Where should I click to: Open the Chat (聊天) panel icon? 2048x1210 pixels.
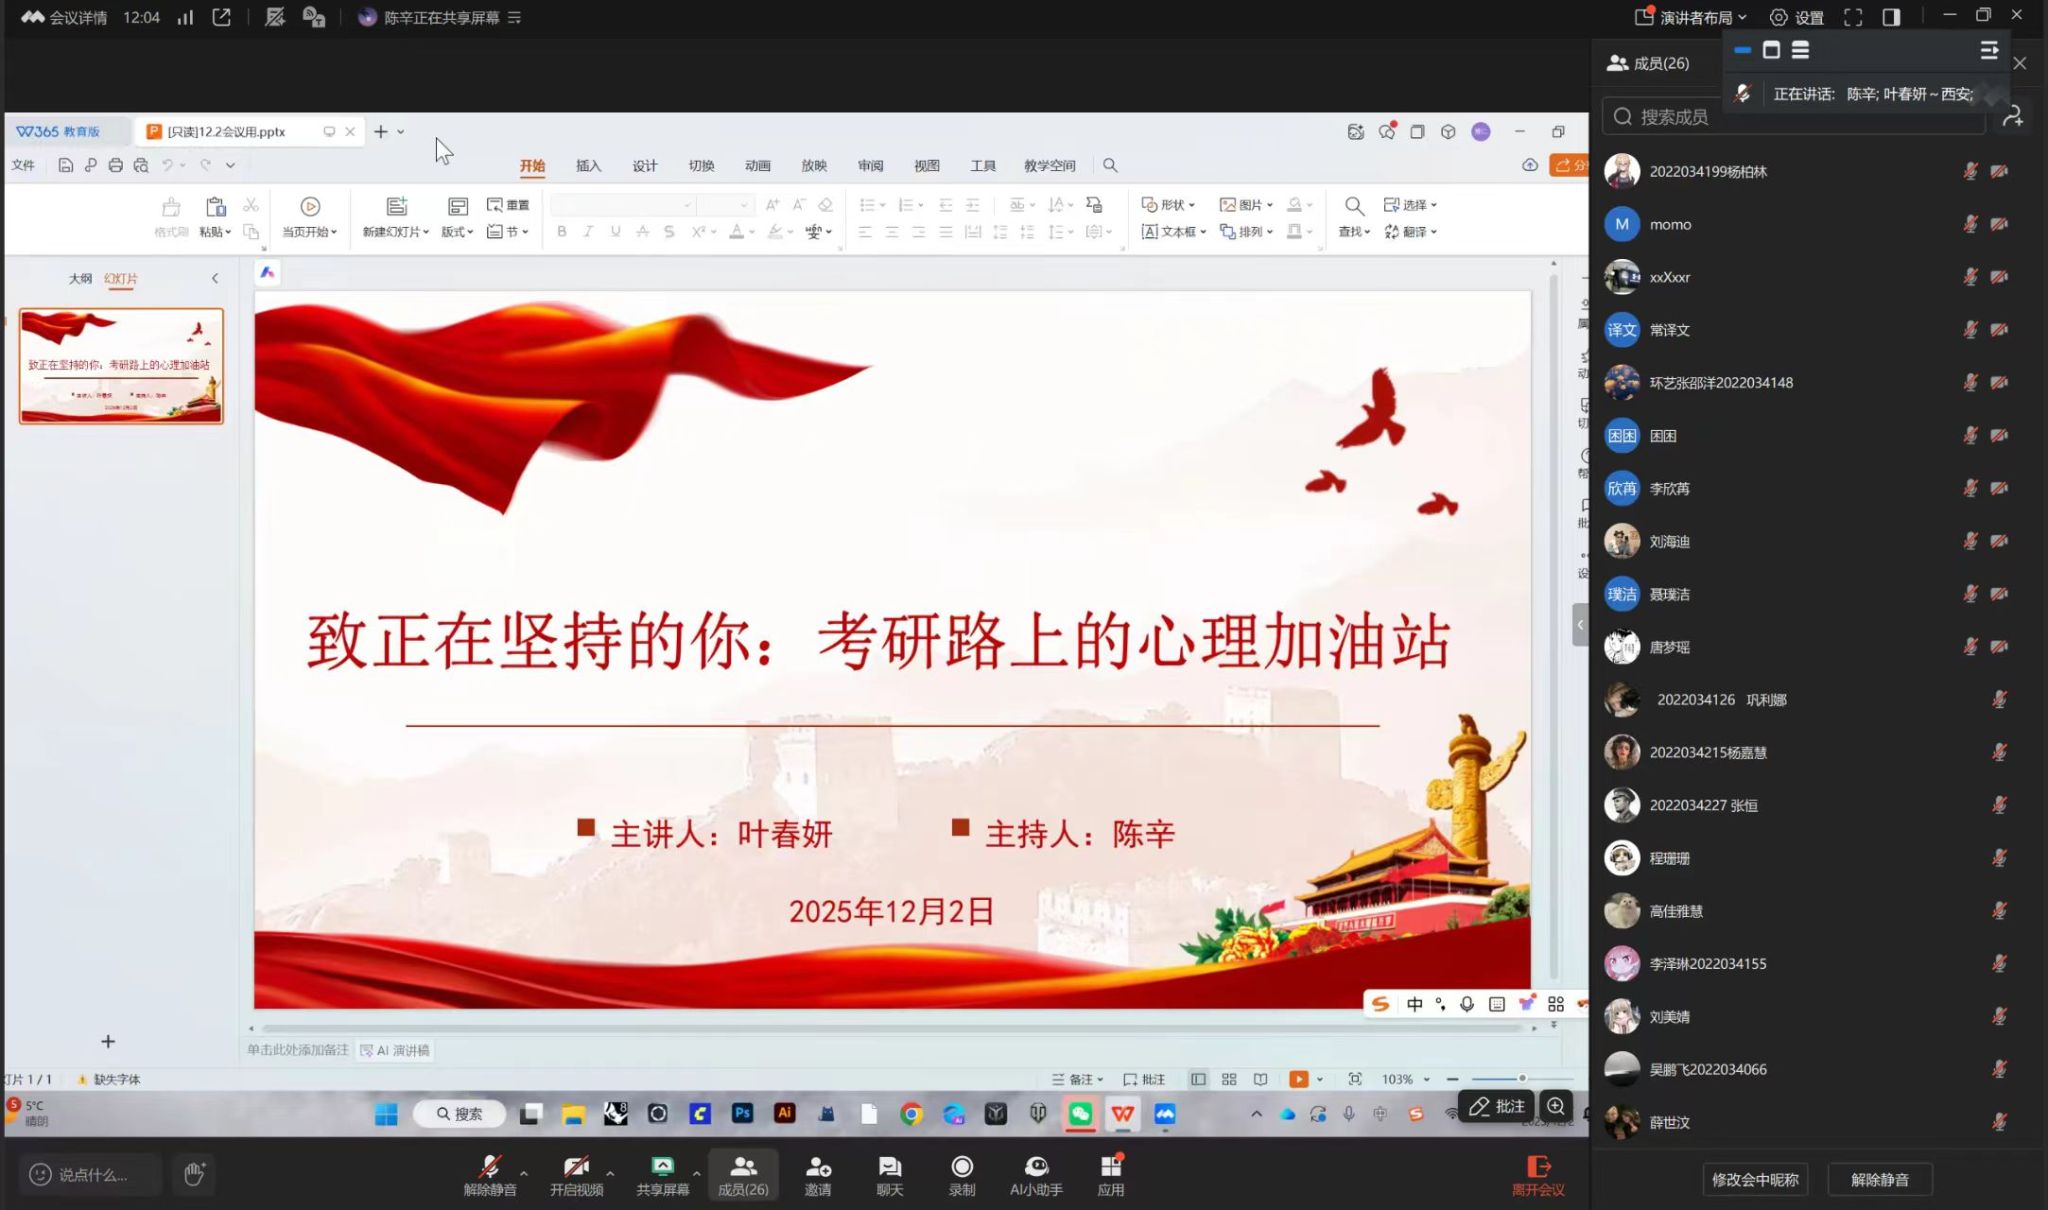889,1168
